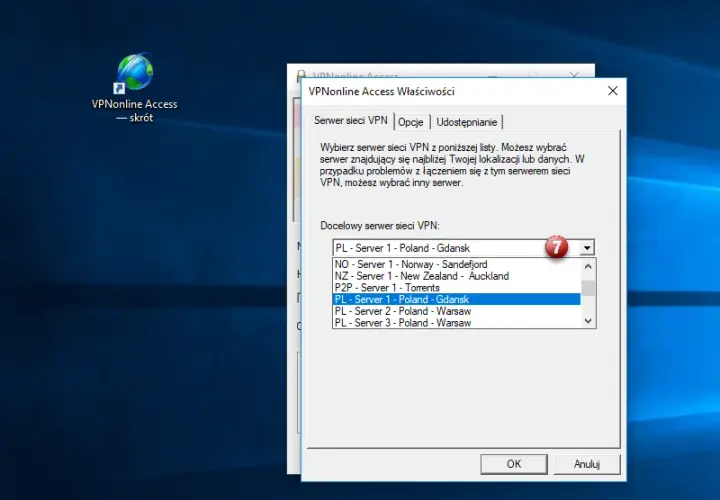Click the server list scroll up arrow
This screenshot has height=500, width=720.
pos(588,266)
